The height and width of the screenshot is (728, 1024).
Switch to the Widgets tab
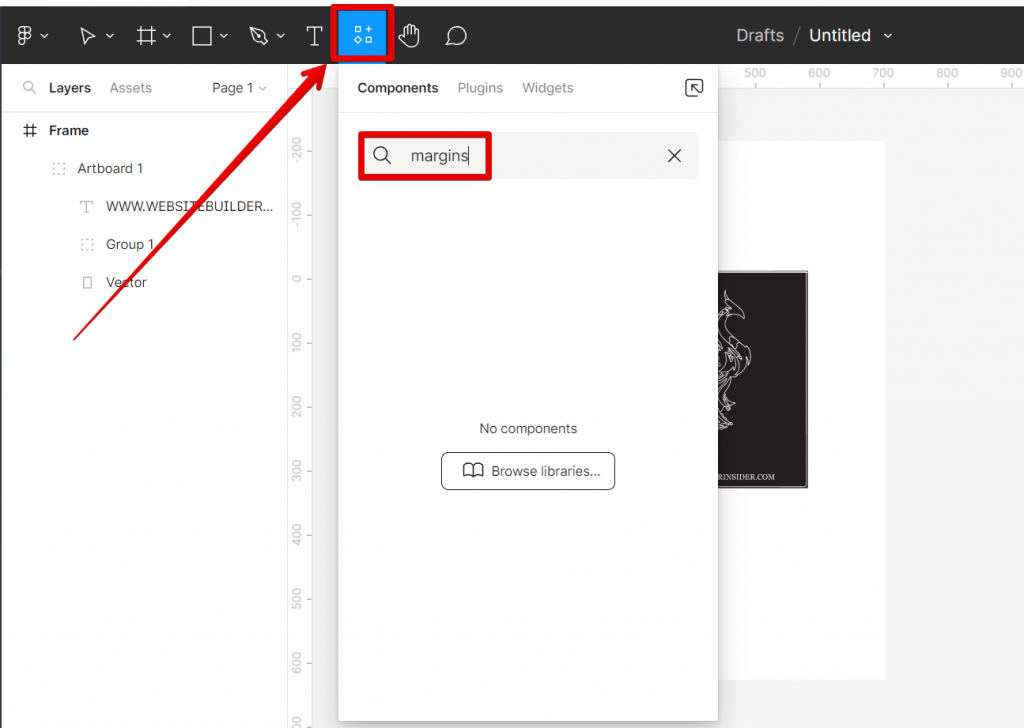547,88
